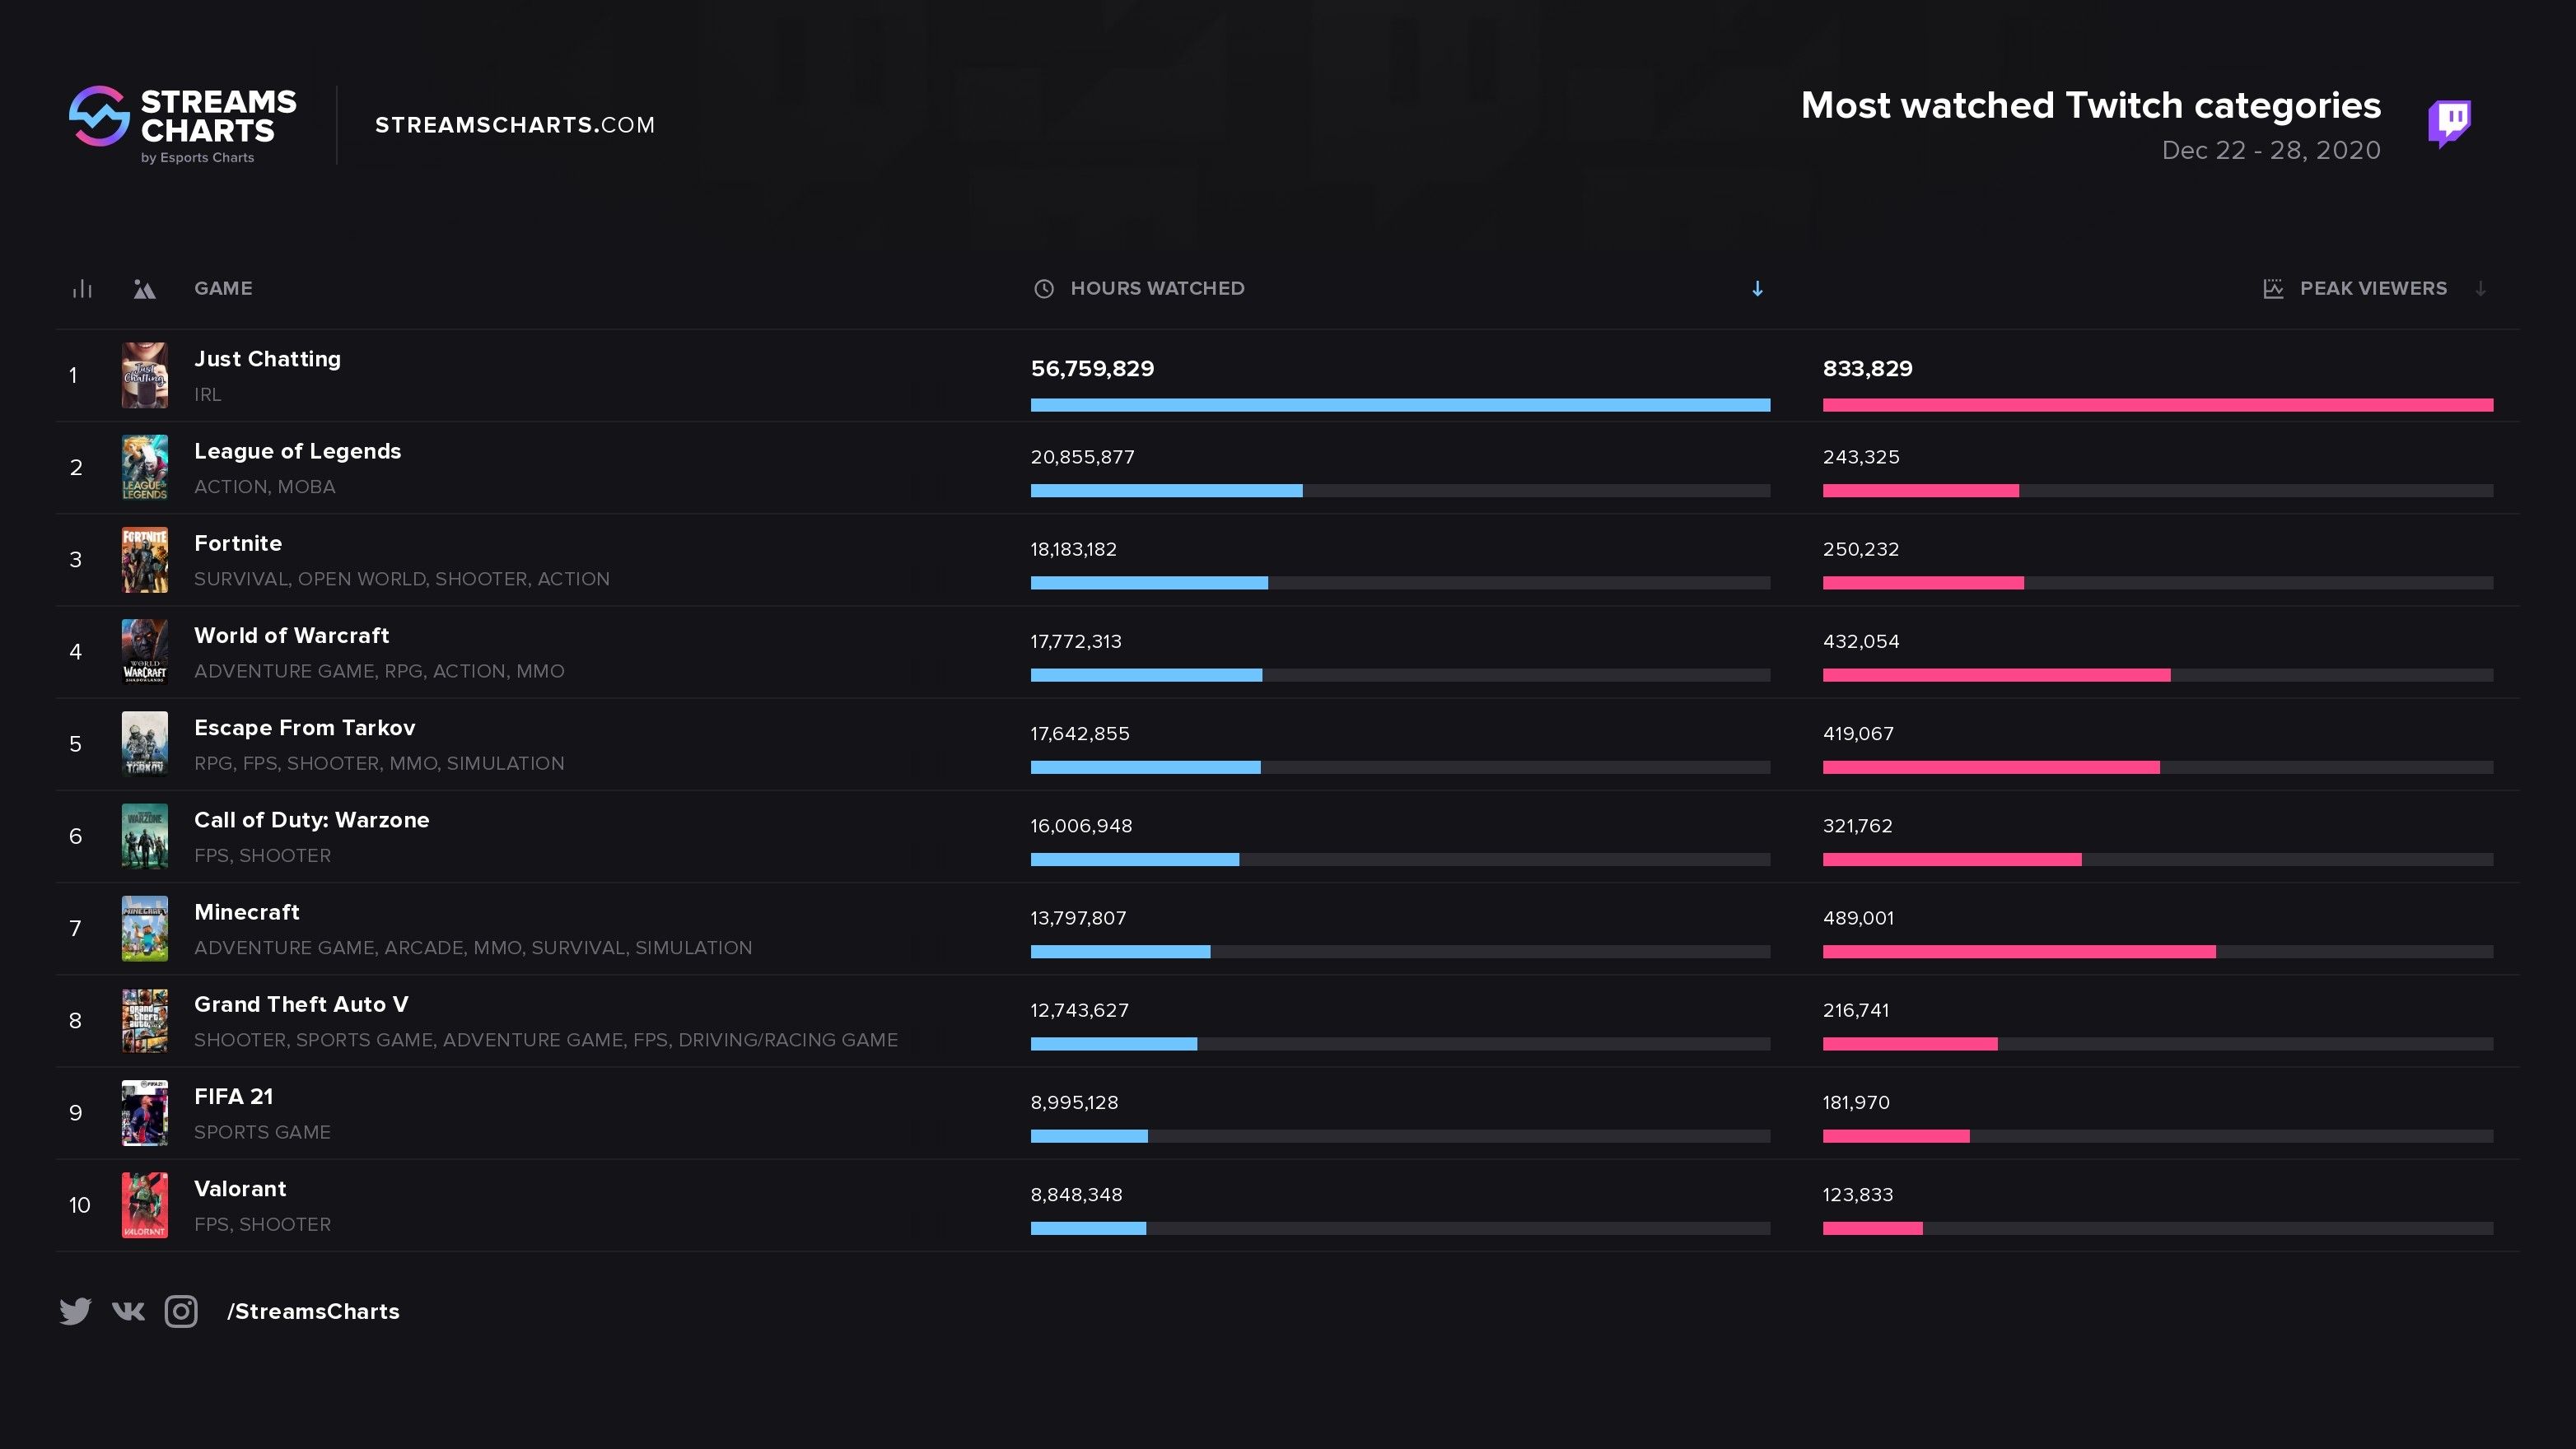
Task: Click the Hours Watched clock icon
Action: tap(1044, 288)
